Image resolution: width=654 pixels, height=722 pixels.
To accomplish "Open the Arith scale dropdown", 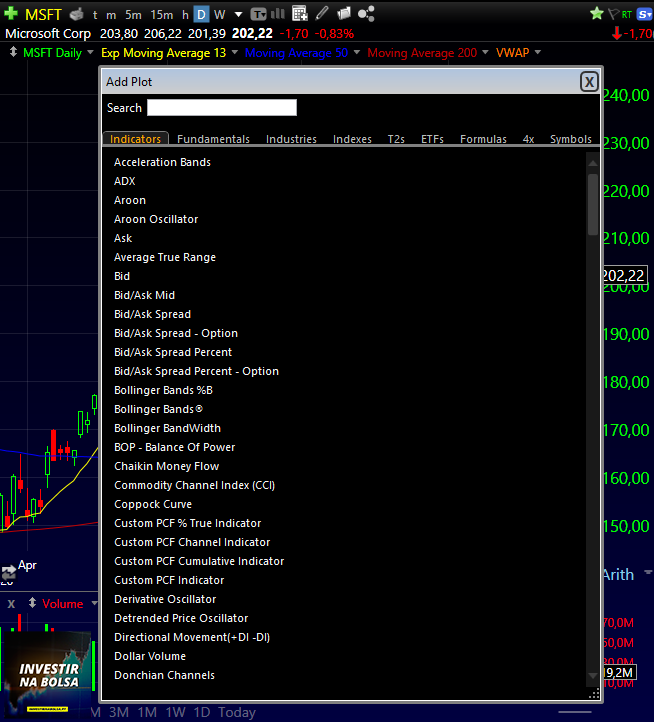I will point(648,572).
